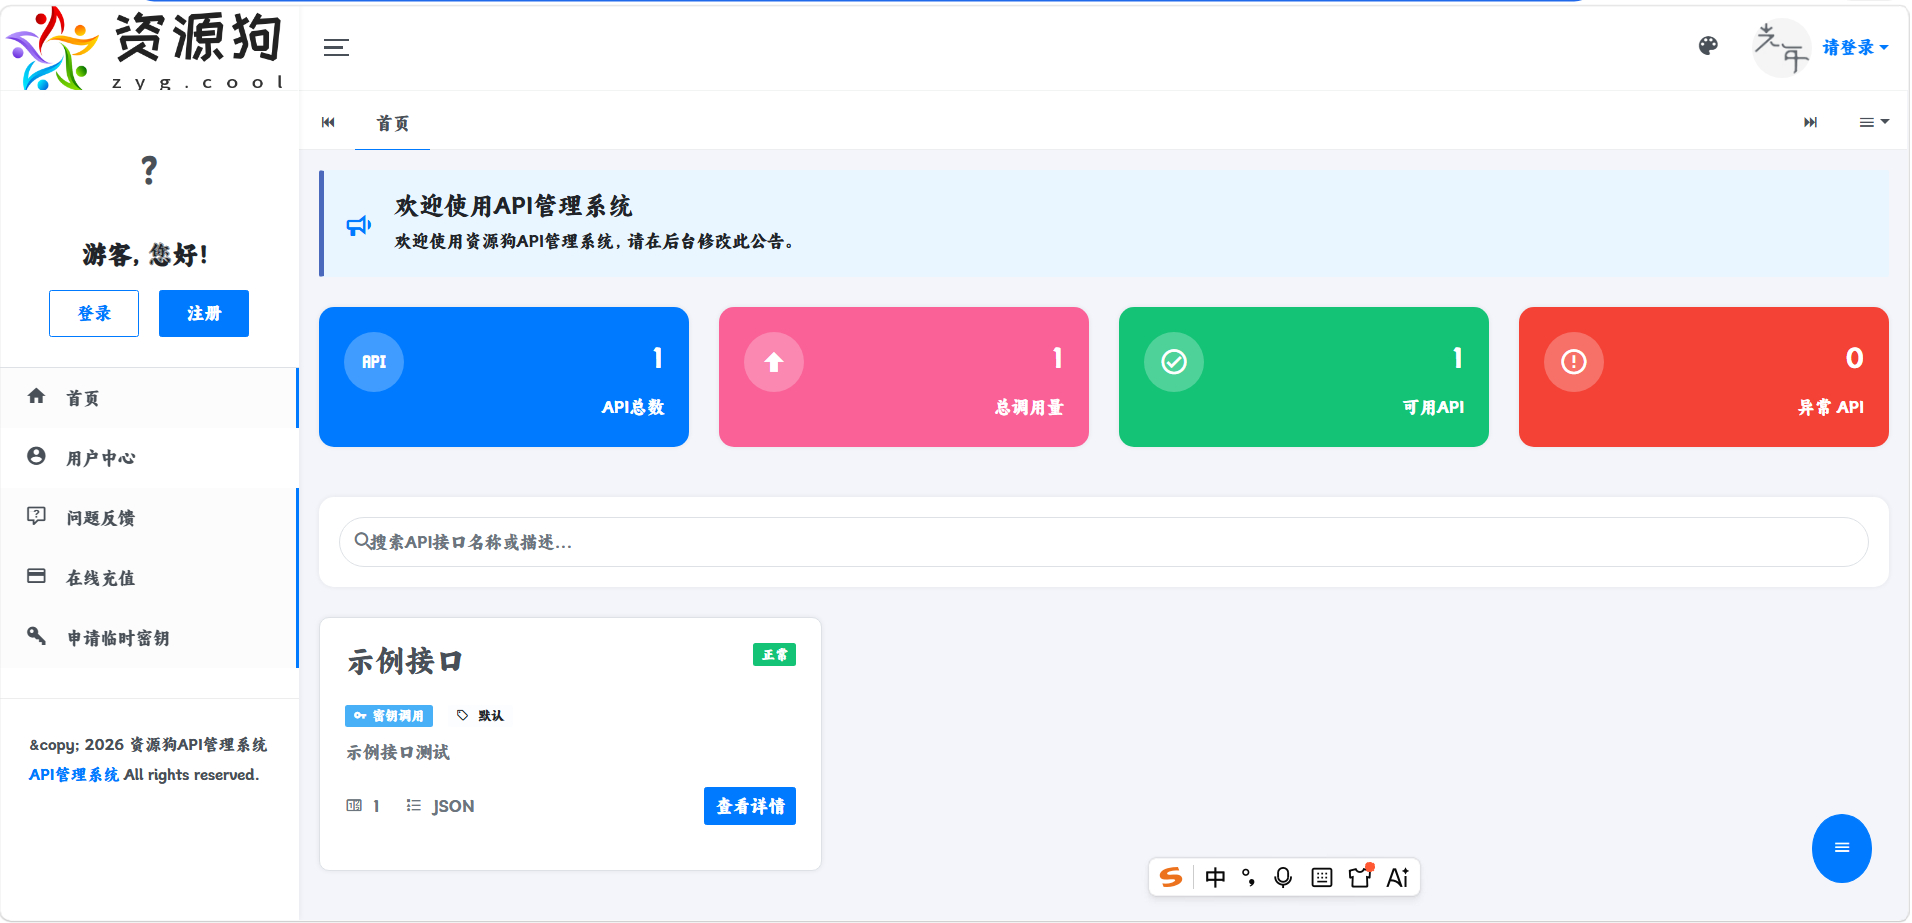Click the AI assistant icon in IME bar
The image size is (1912, 923).
(1398, 878)
